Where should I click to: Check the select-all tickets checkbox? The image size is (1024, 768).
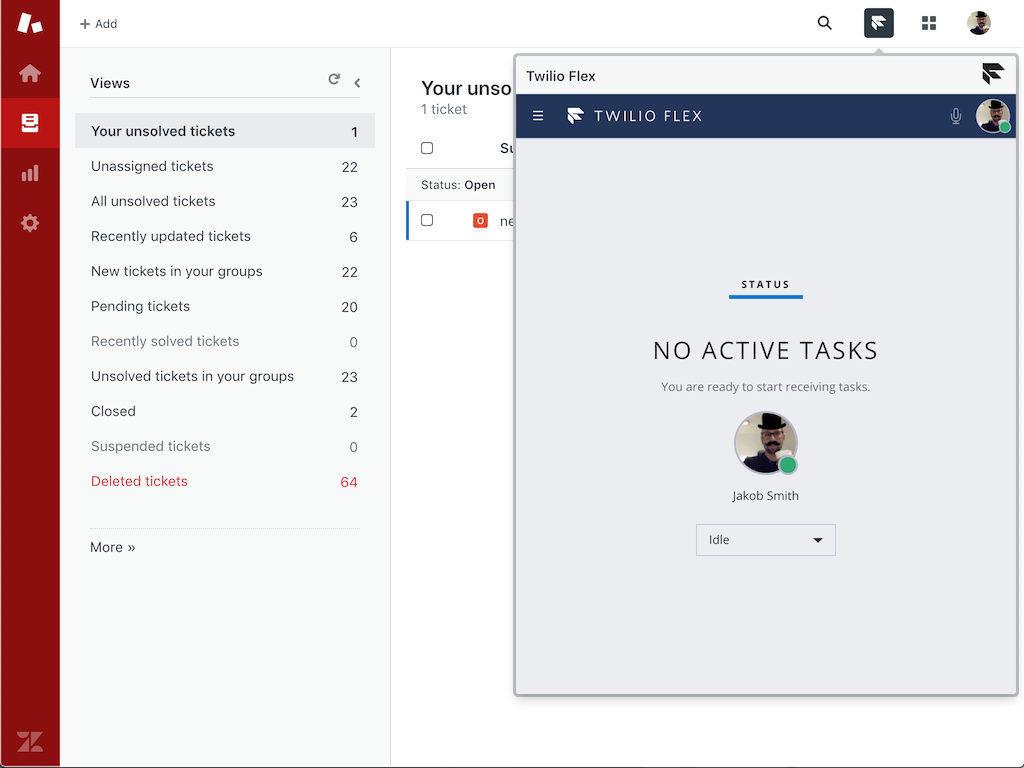[x=427, y=147]
